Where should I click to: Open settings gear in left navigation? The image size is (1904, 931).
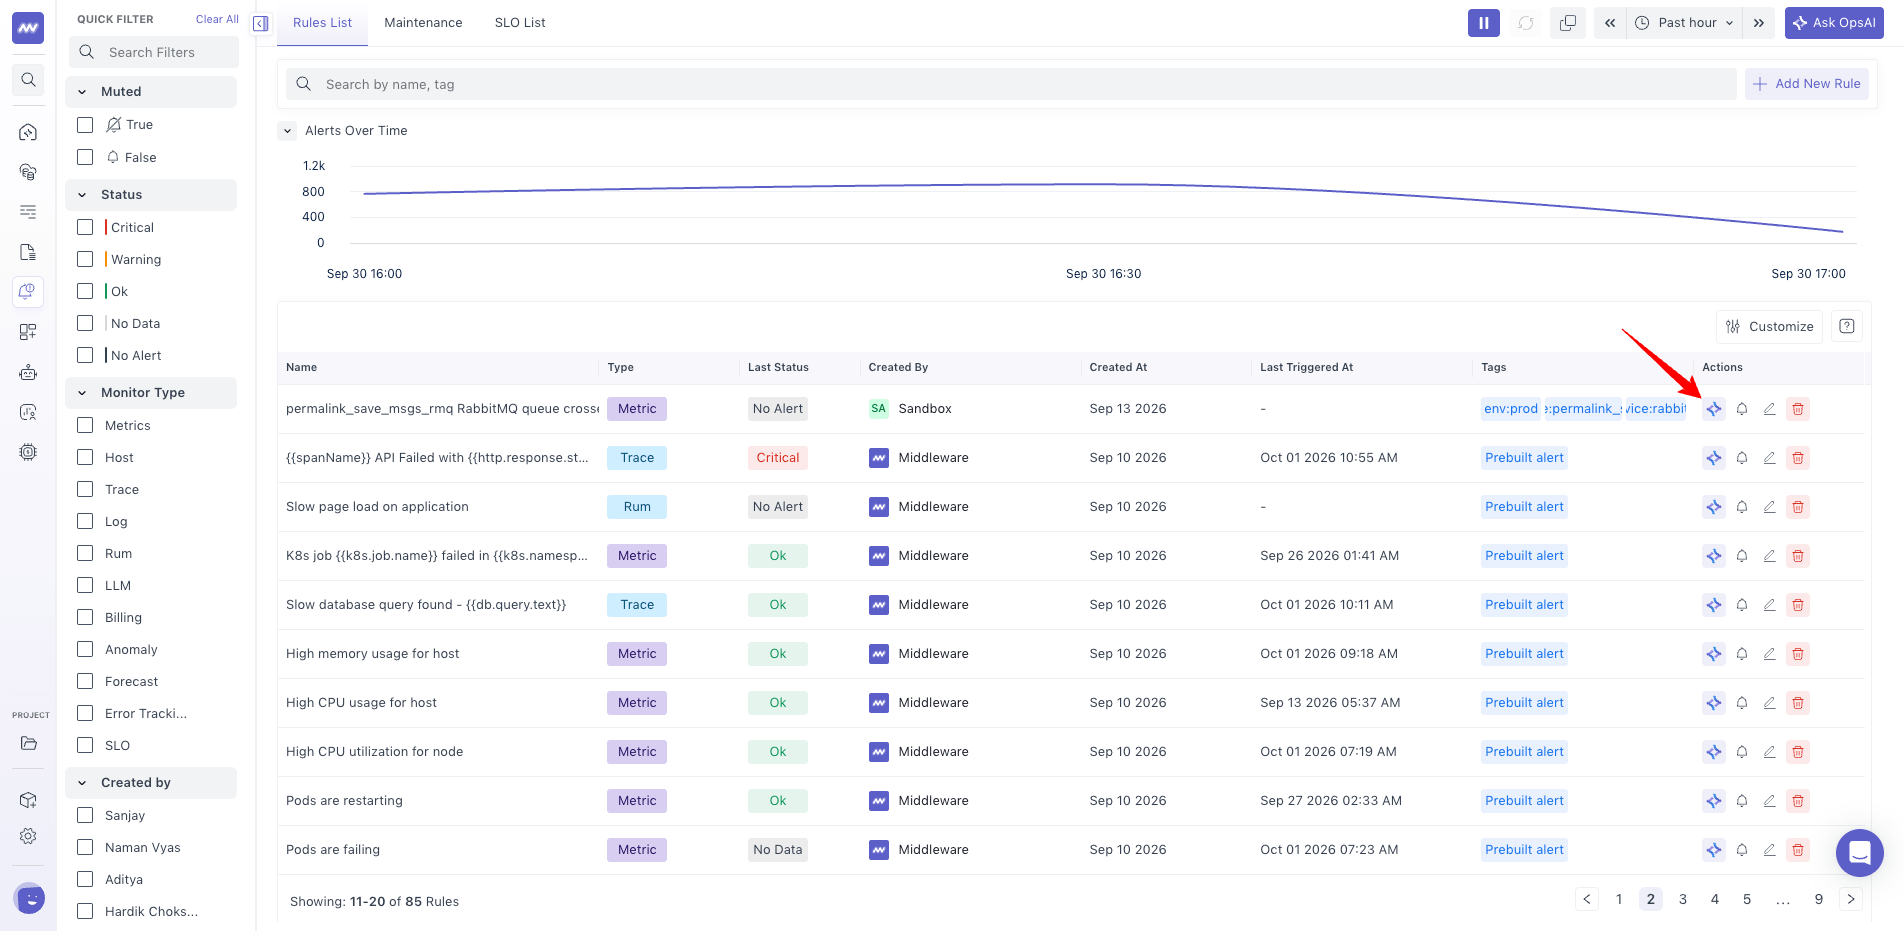tap(28, 836)
